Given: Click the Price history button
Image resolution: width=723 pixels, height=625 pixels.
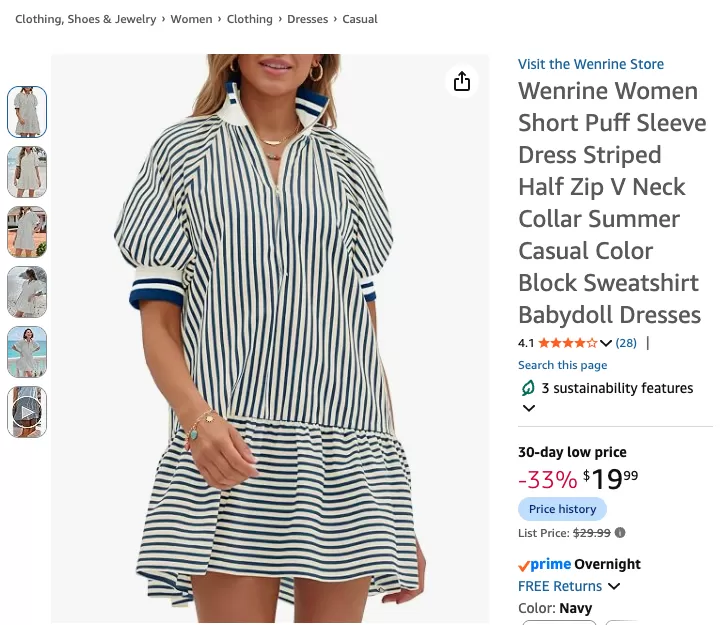Looking at the screenshot, I should [x=562, y=509].
